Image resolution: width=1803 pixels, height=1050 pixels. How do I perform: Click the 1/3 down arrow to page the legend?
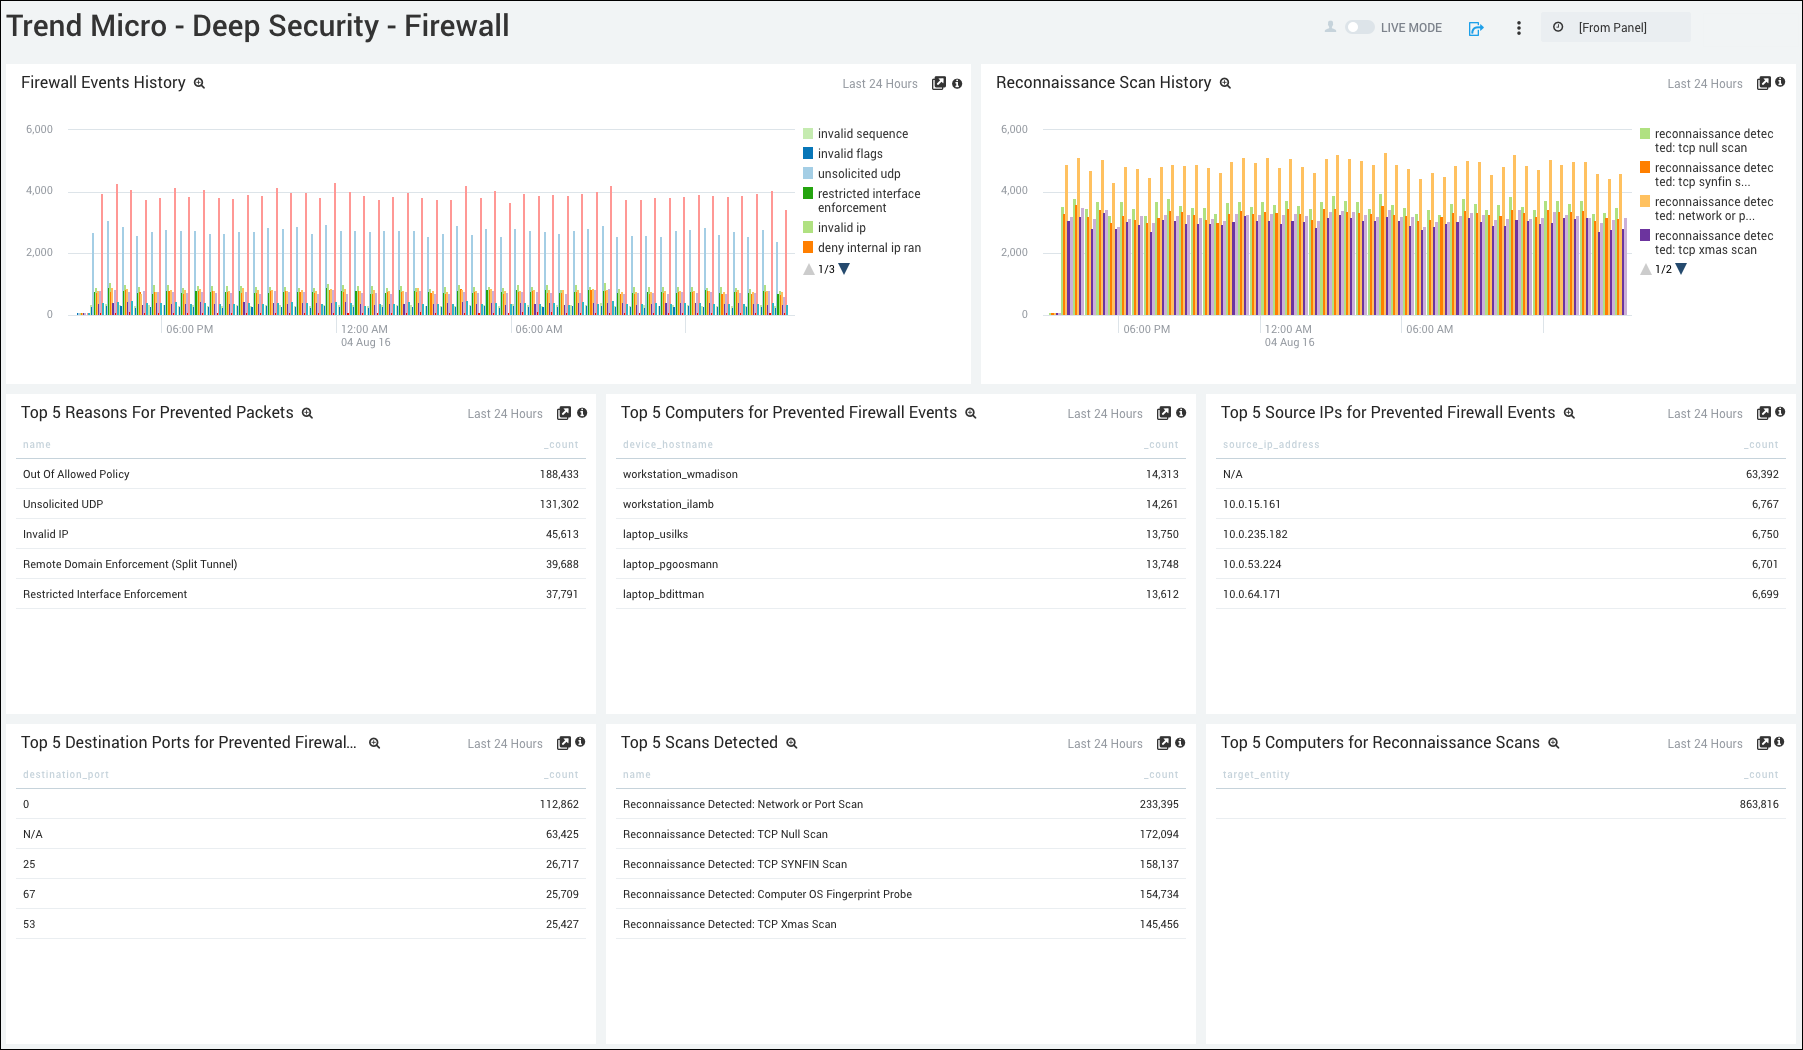click(843, 268)
